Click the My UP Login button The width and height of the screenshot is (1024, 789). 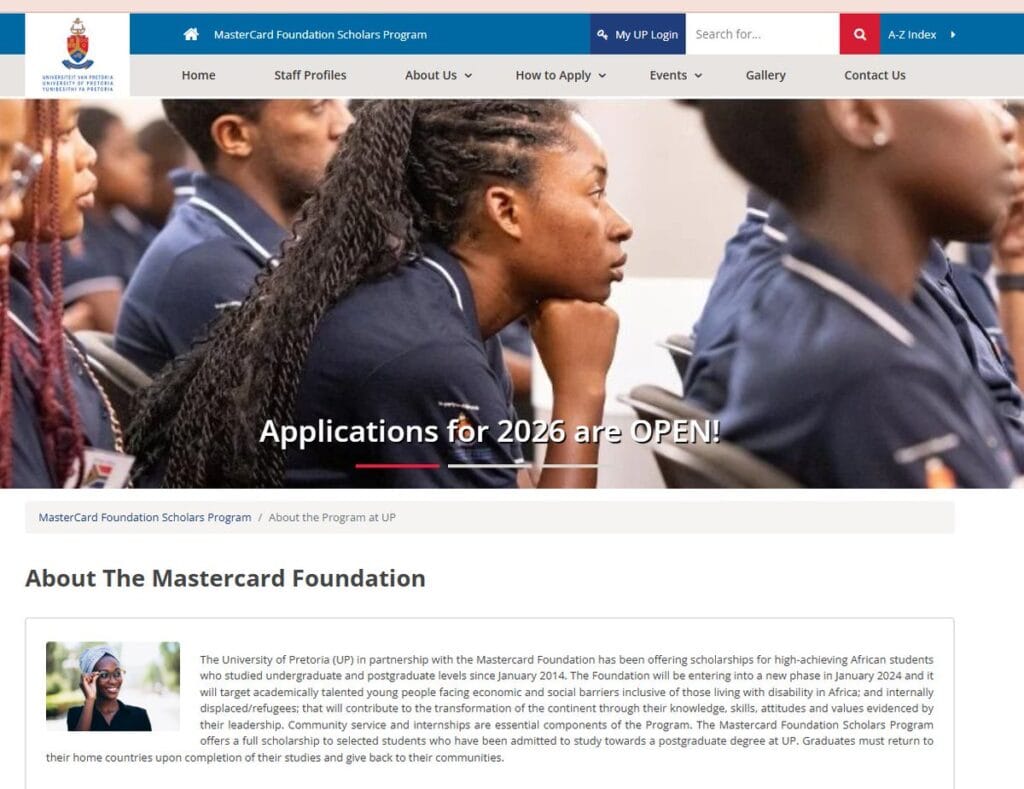(637, 34)
